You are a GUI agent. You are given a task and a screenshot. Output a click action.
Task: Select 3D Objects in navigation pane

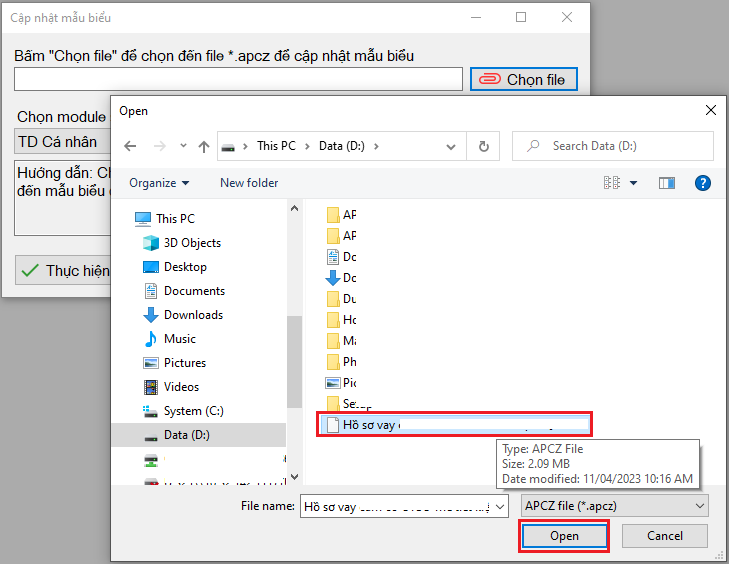[x=192, y=243]
